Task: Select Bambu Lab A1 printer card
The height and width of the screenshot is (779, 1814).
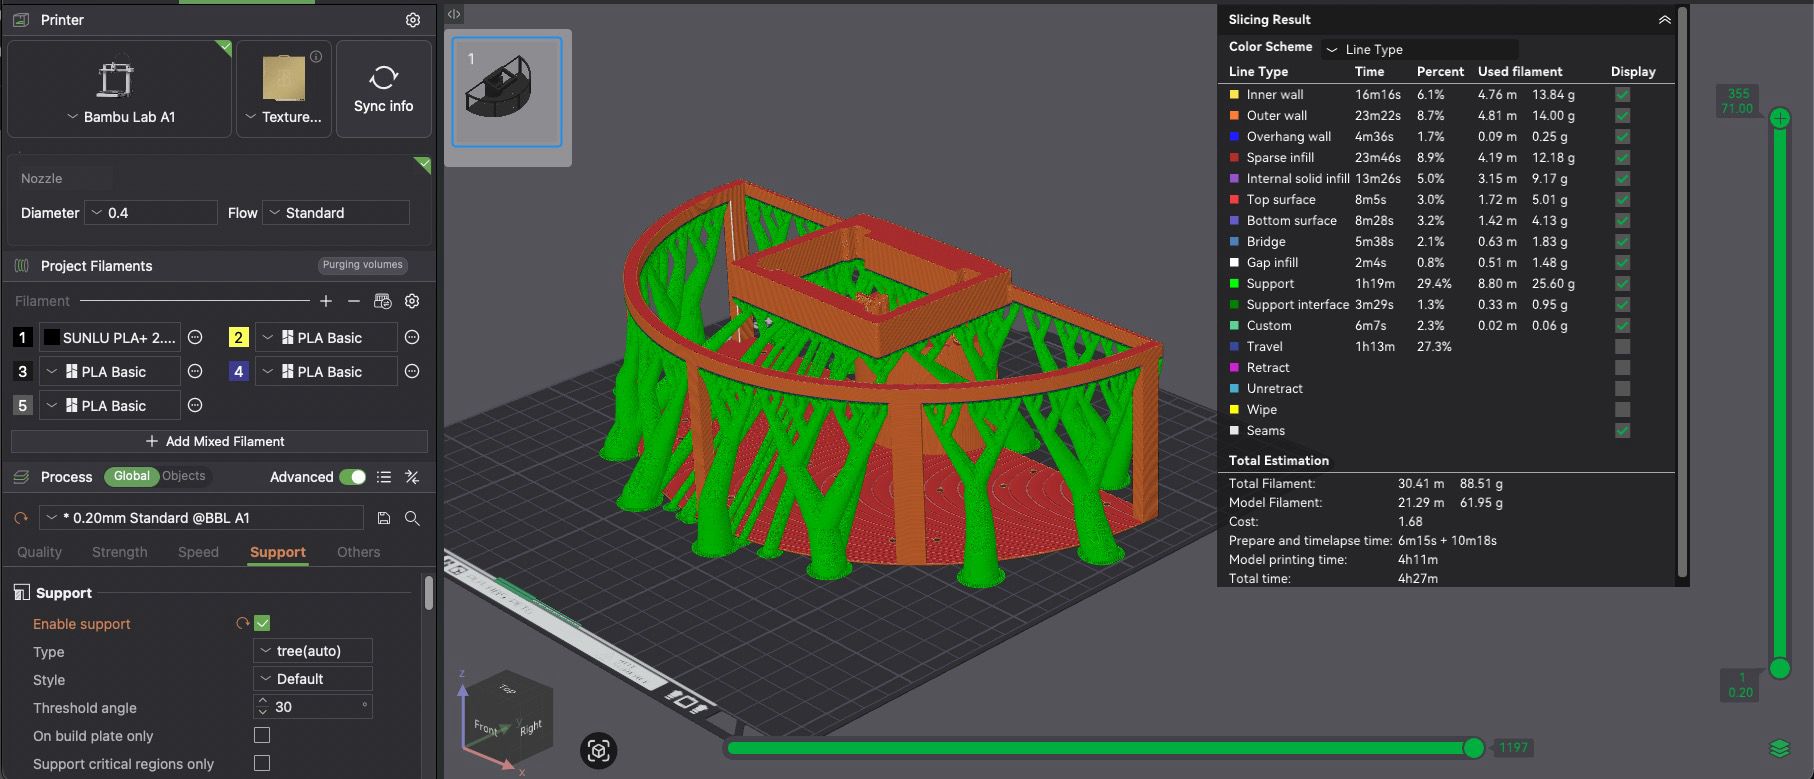Action: click(x=120, y=89)
